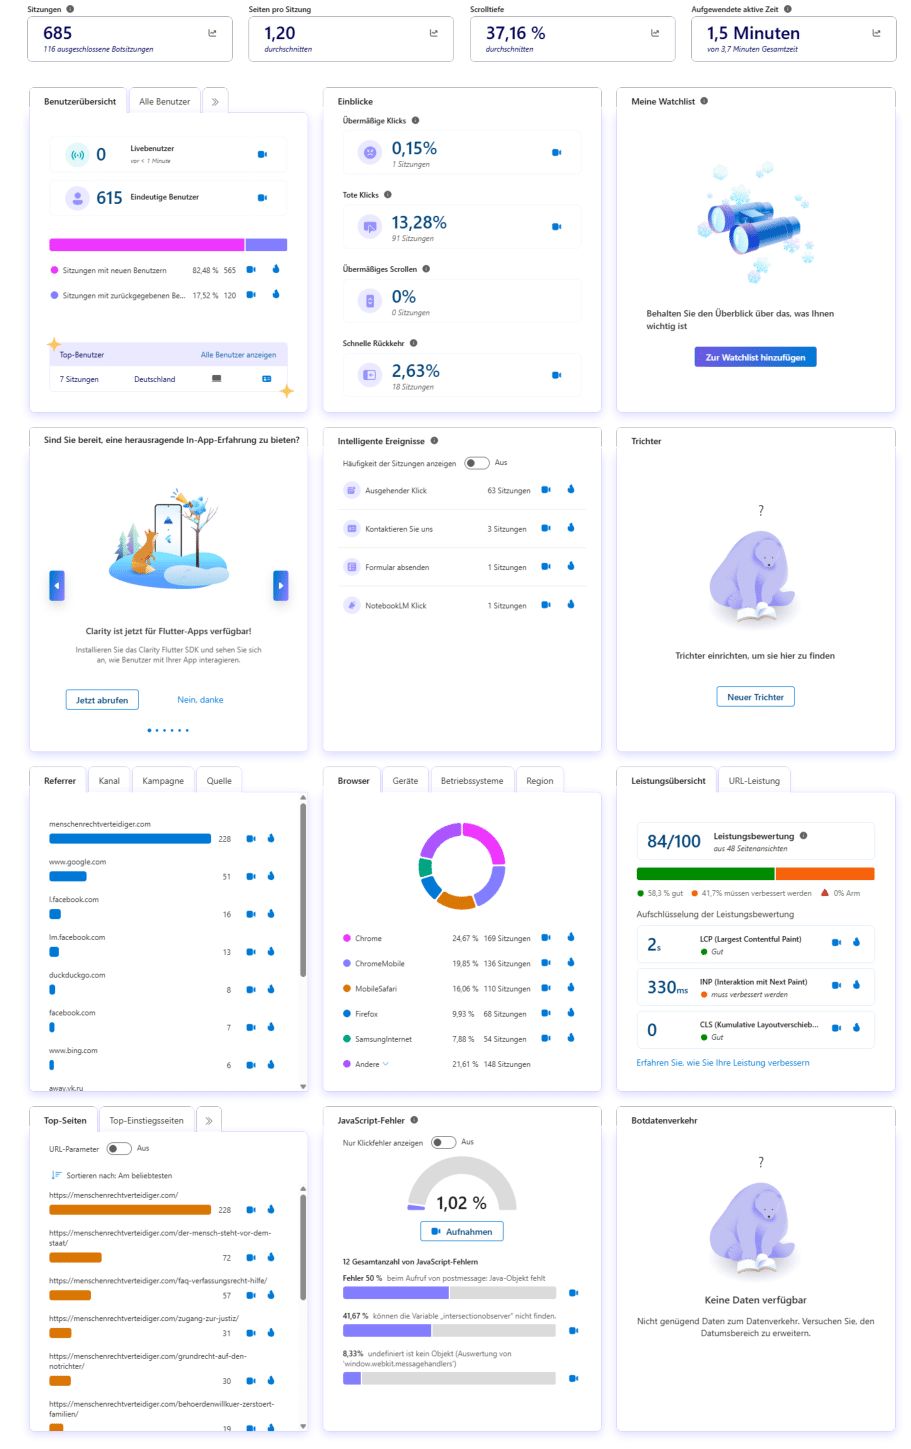Open recordings for Schnelle Rückkehr
The width and height of the screenshot is (911, 1449).
[557, 375]
